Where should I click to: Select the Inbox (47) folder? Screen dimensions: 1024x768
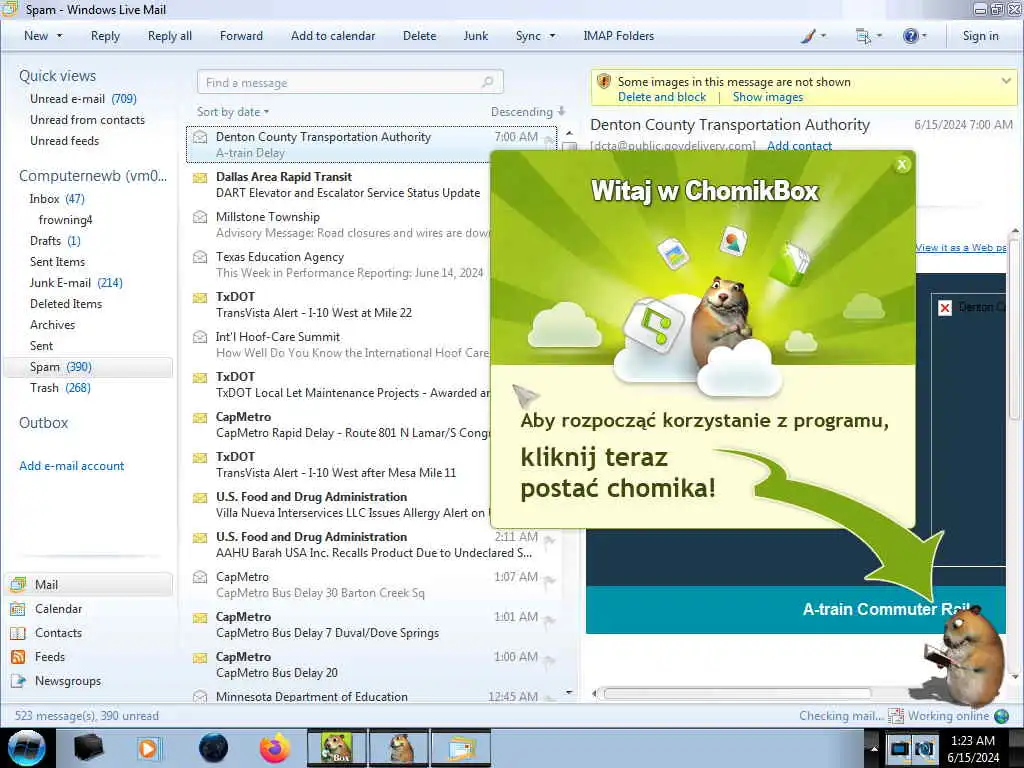pyautogui.click(x=57, y=199)
